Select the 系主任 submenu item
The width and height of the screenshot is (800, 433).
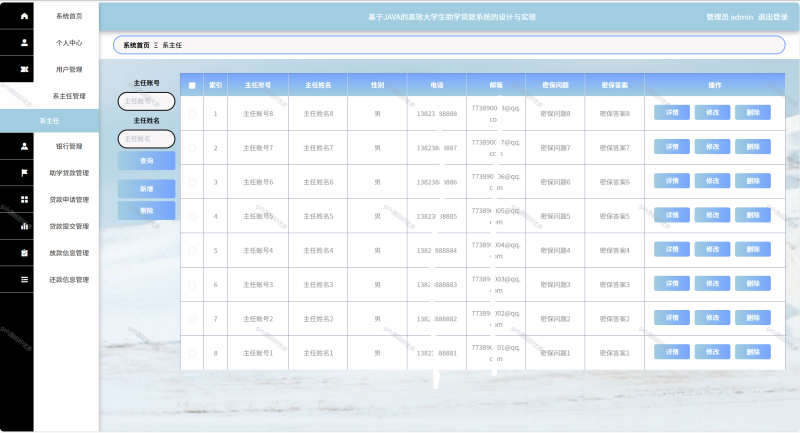(x=50, y=121)
